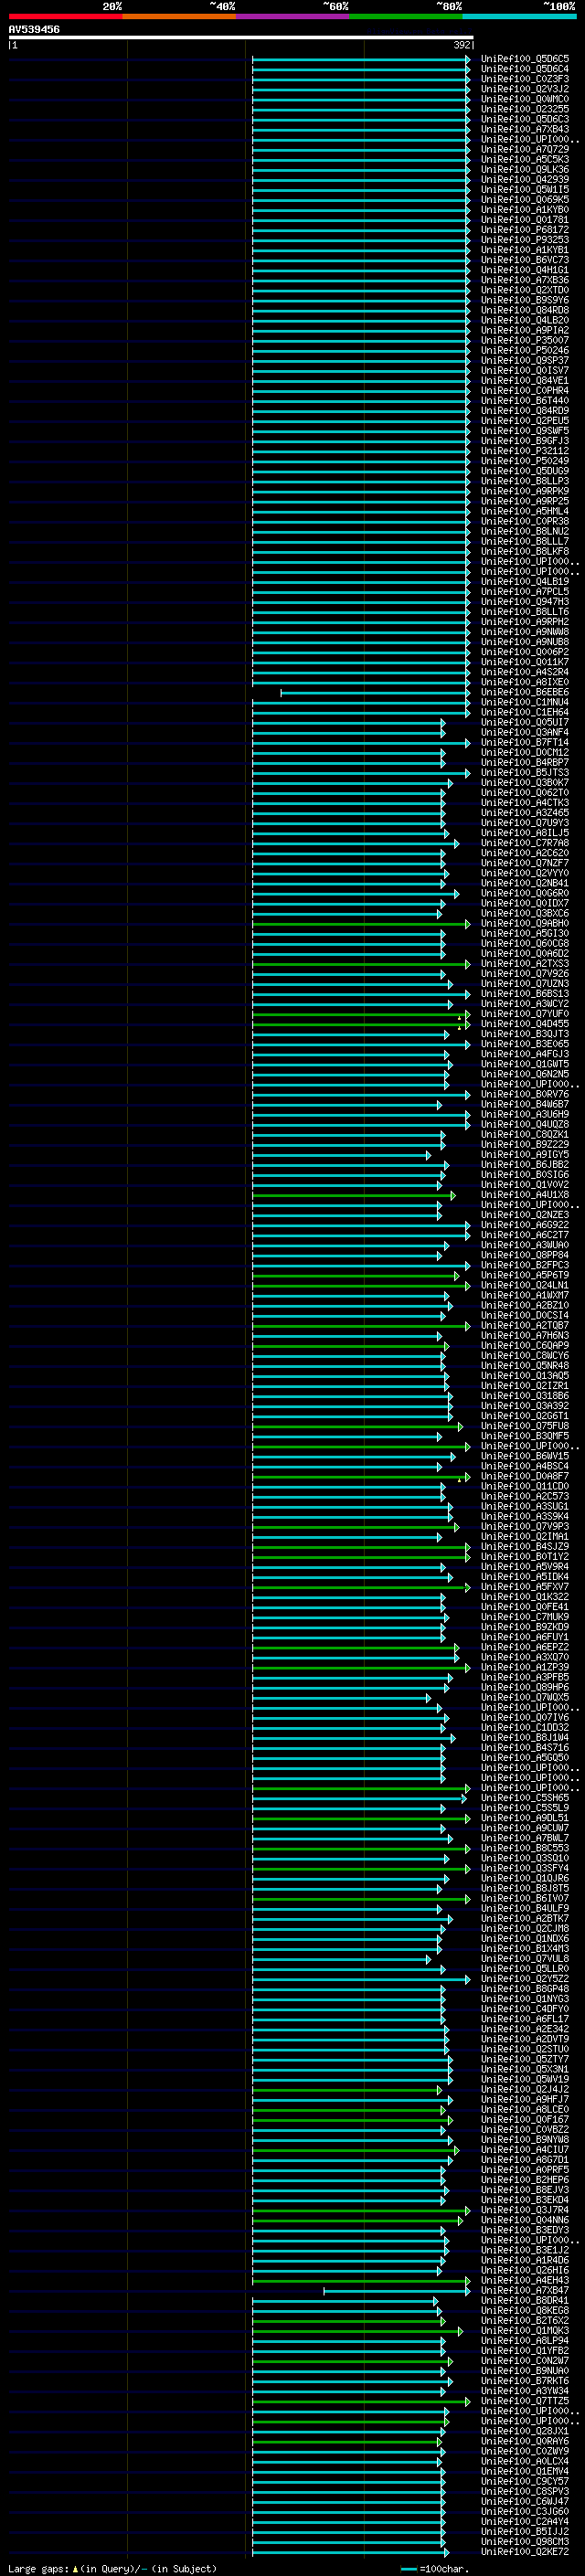Click the cyan alignment bar for UniRef100_Q5D6C5
Image resolution: width=585 pixels, height=2576 pixels.
[x=361, y=59]
